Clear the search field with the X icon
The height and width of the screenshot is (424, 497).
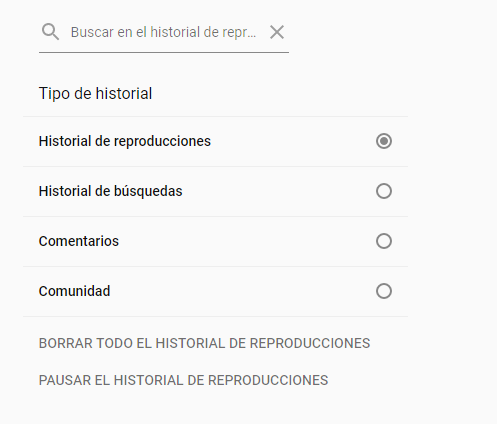pyautogui.click(x=277, y=32)
